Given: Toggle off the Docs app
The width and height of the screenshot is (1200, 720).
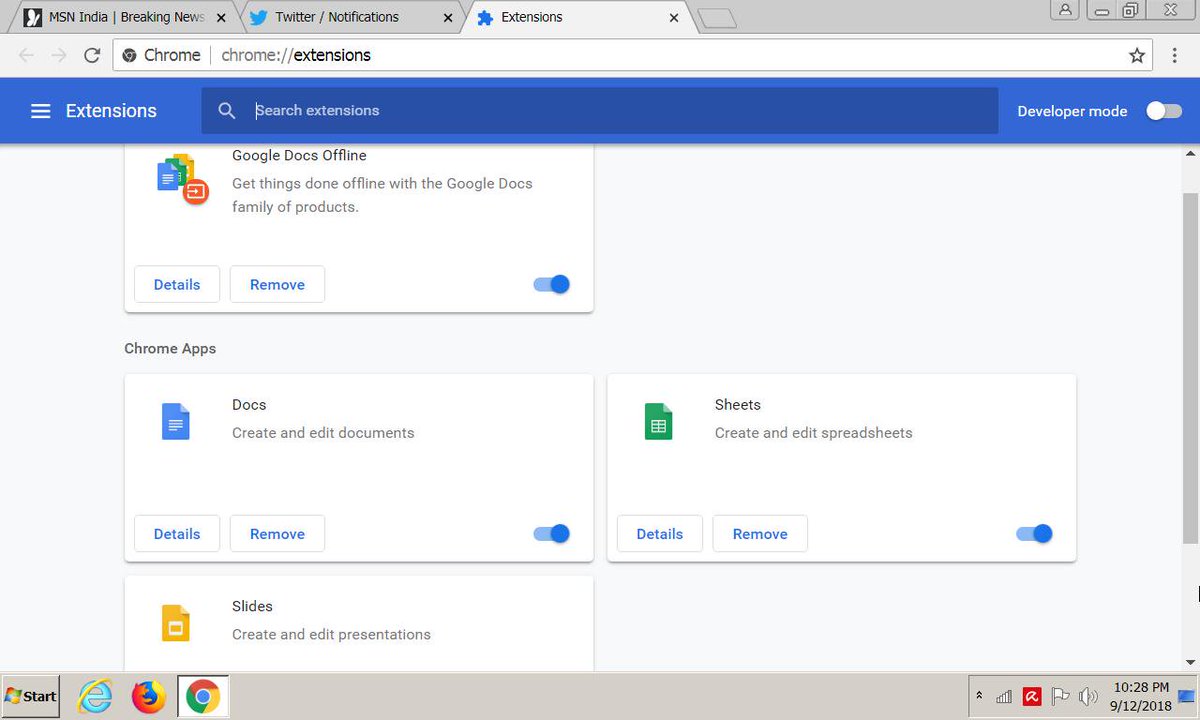Looking at the screenshot, I should [x=552, y=534].
